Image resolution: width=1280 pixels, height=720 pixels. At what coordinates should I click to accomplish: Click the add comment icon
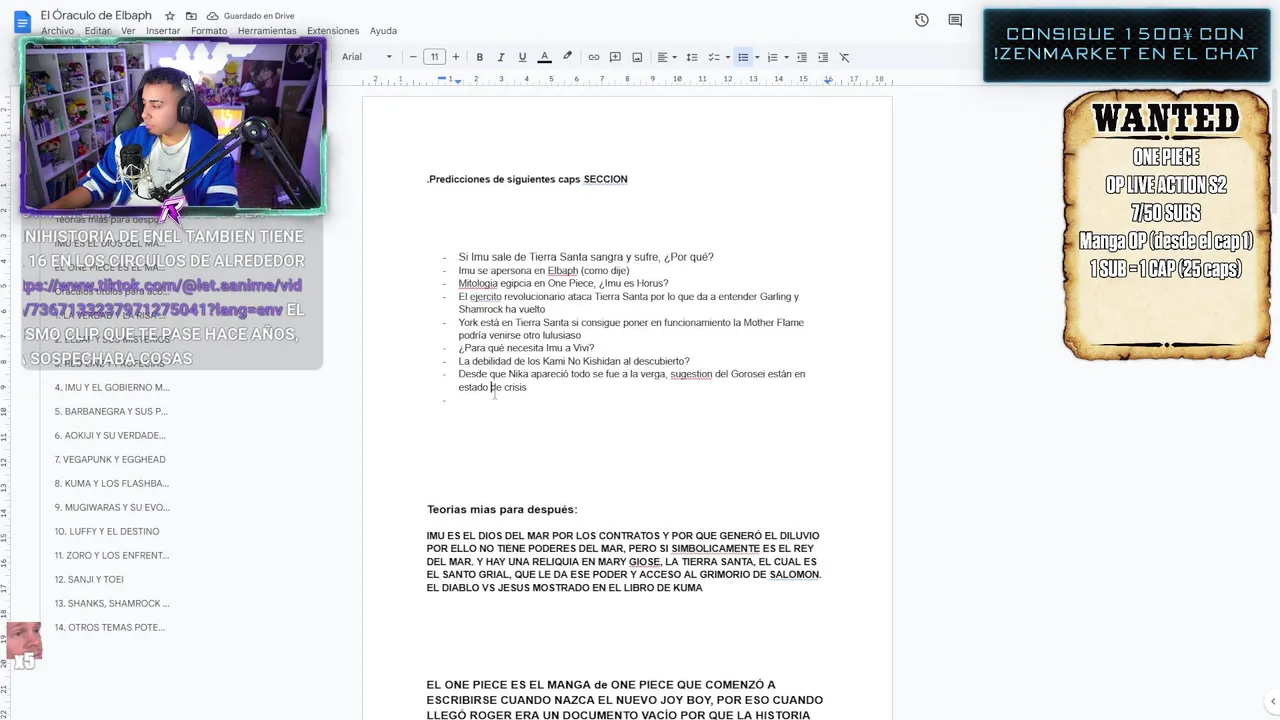[x=615, y=57]
